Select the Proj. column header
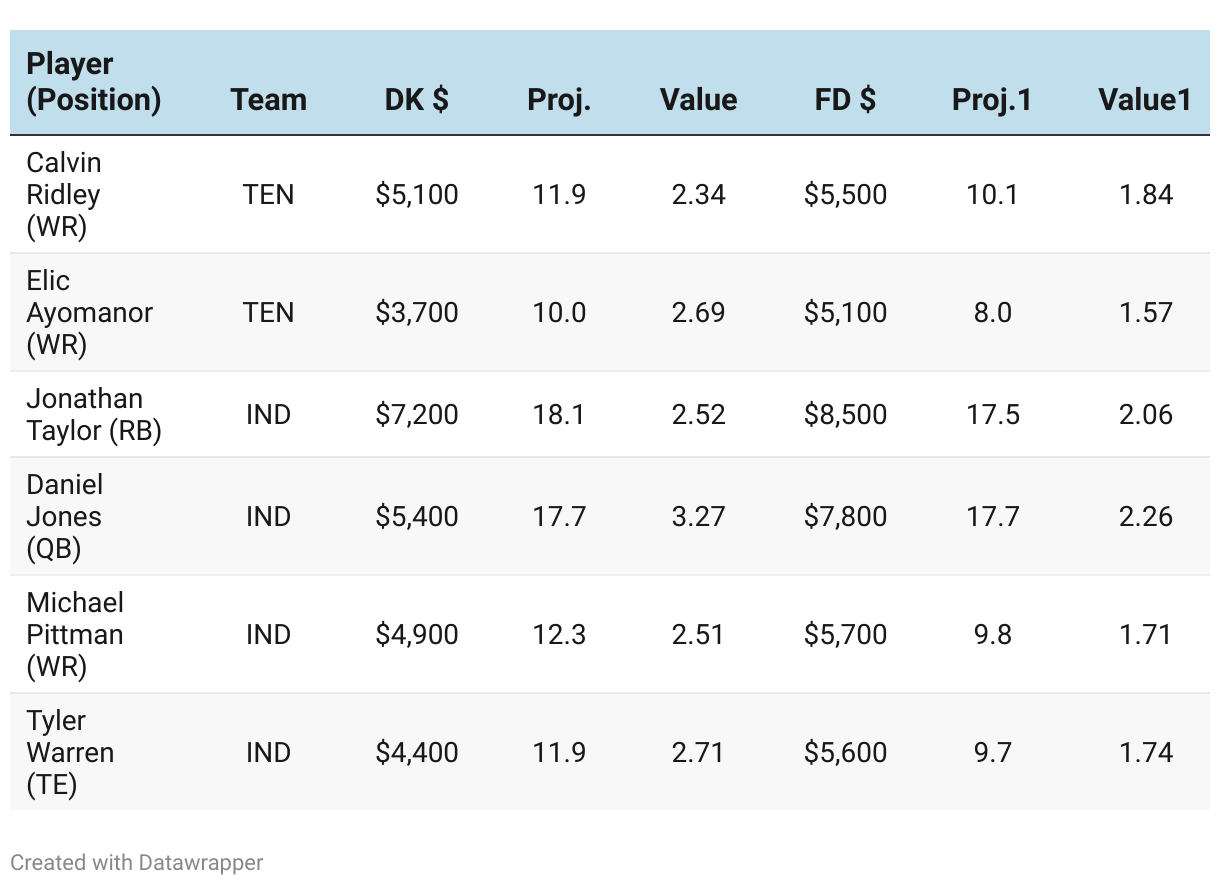1220x886 pixels. 559,100
